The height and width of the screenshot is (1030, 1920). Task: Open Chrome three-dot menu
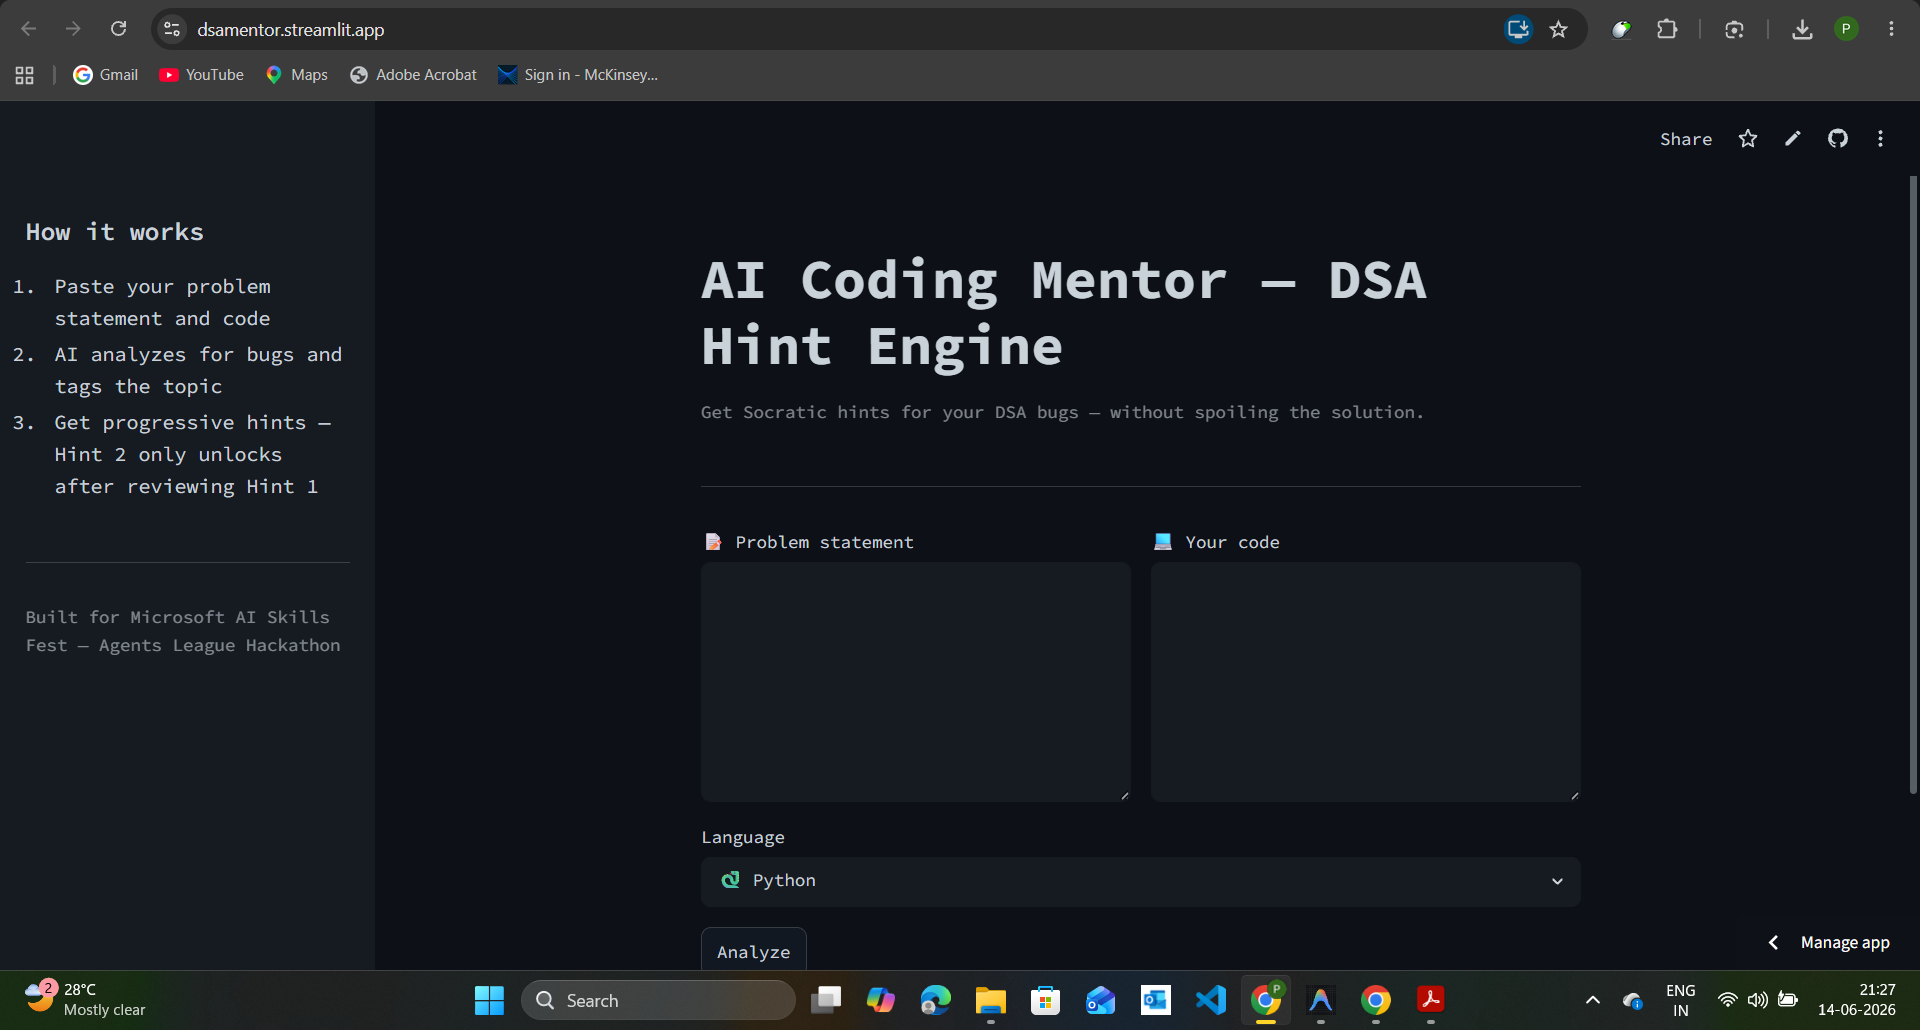1891,29
